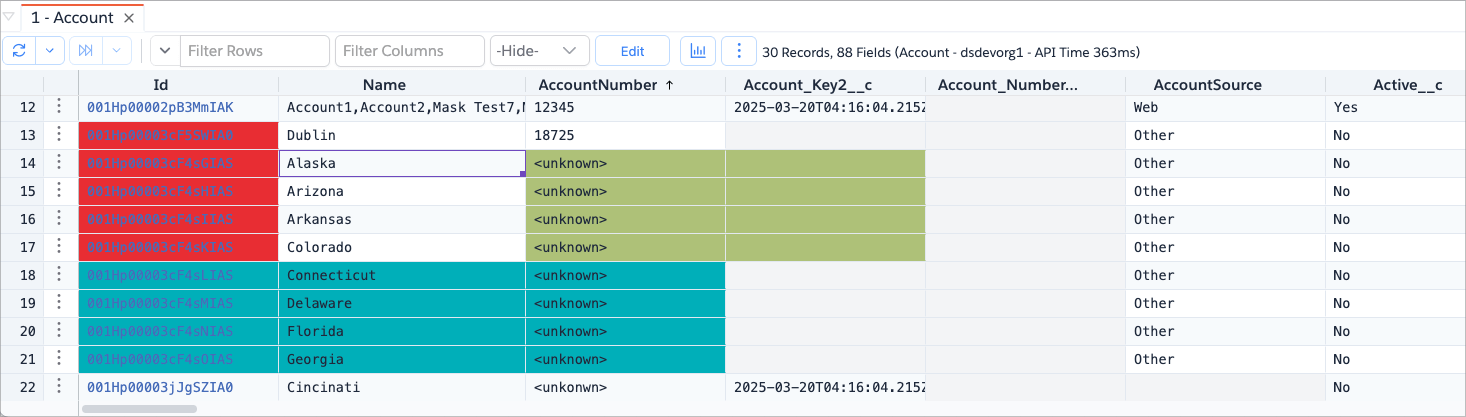Click the refresh query icon
Viewport: 1466px width, 417px height.
tap(20, 51)
